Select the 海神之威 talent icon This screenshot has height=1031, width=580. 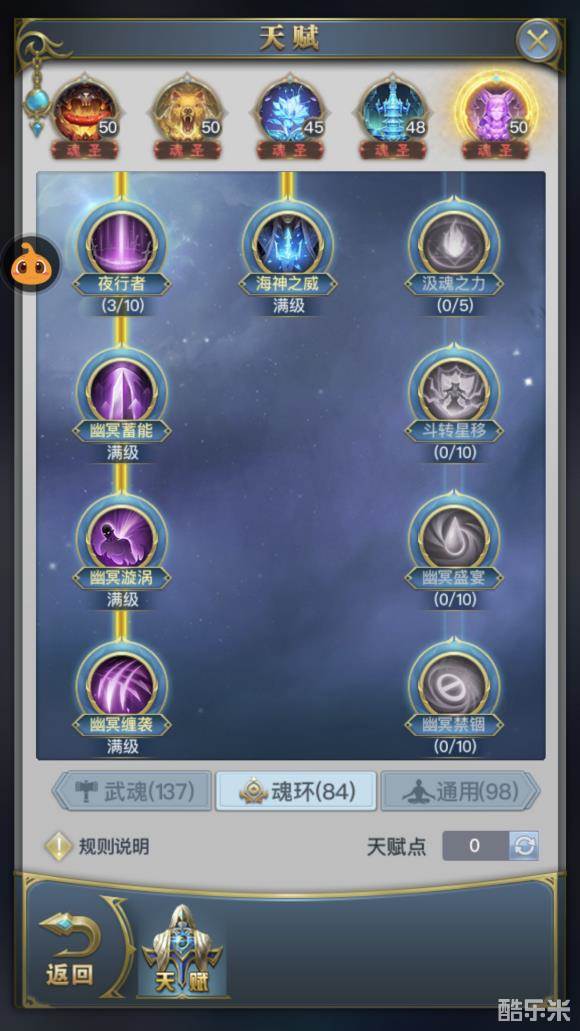[288, 244]
